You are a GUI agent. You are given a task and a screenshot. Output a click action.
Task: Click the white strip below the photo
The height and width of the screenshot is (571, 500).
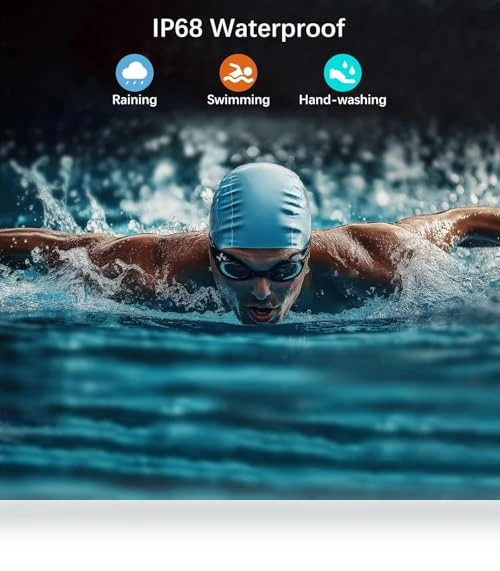(250, 535)
